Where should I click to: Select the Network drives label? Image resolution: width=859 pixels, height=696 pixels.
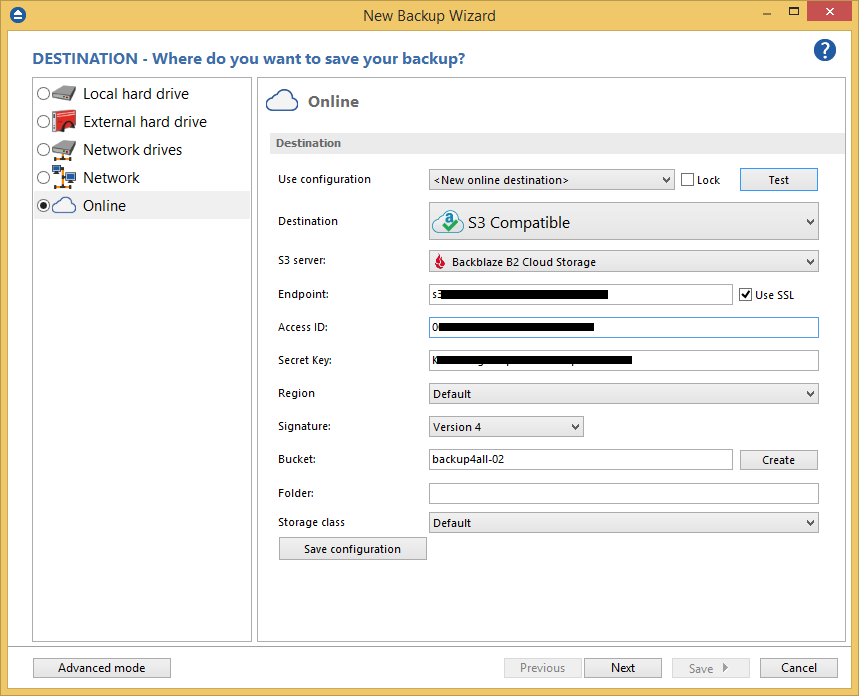coord(133,150)
